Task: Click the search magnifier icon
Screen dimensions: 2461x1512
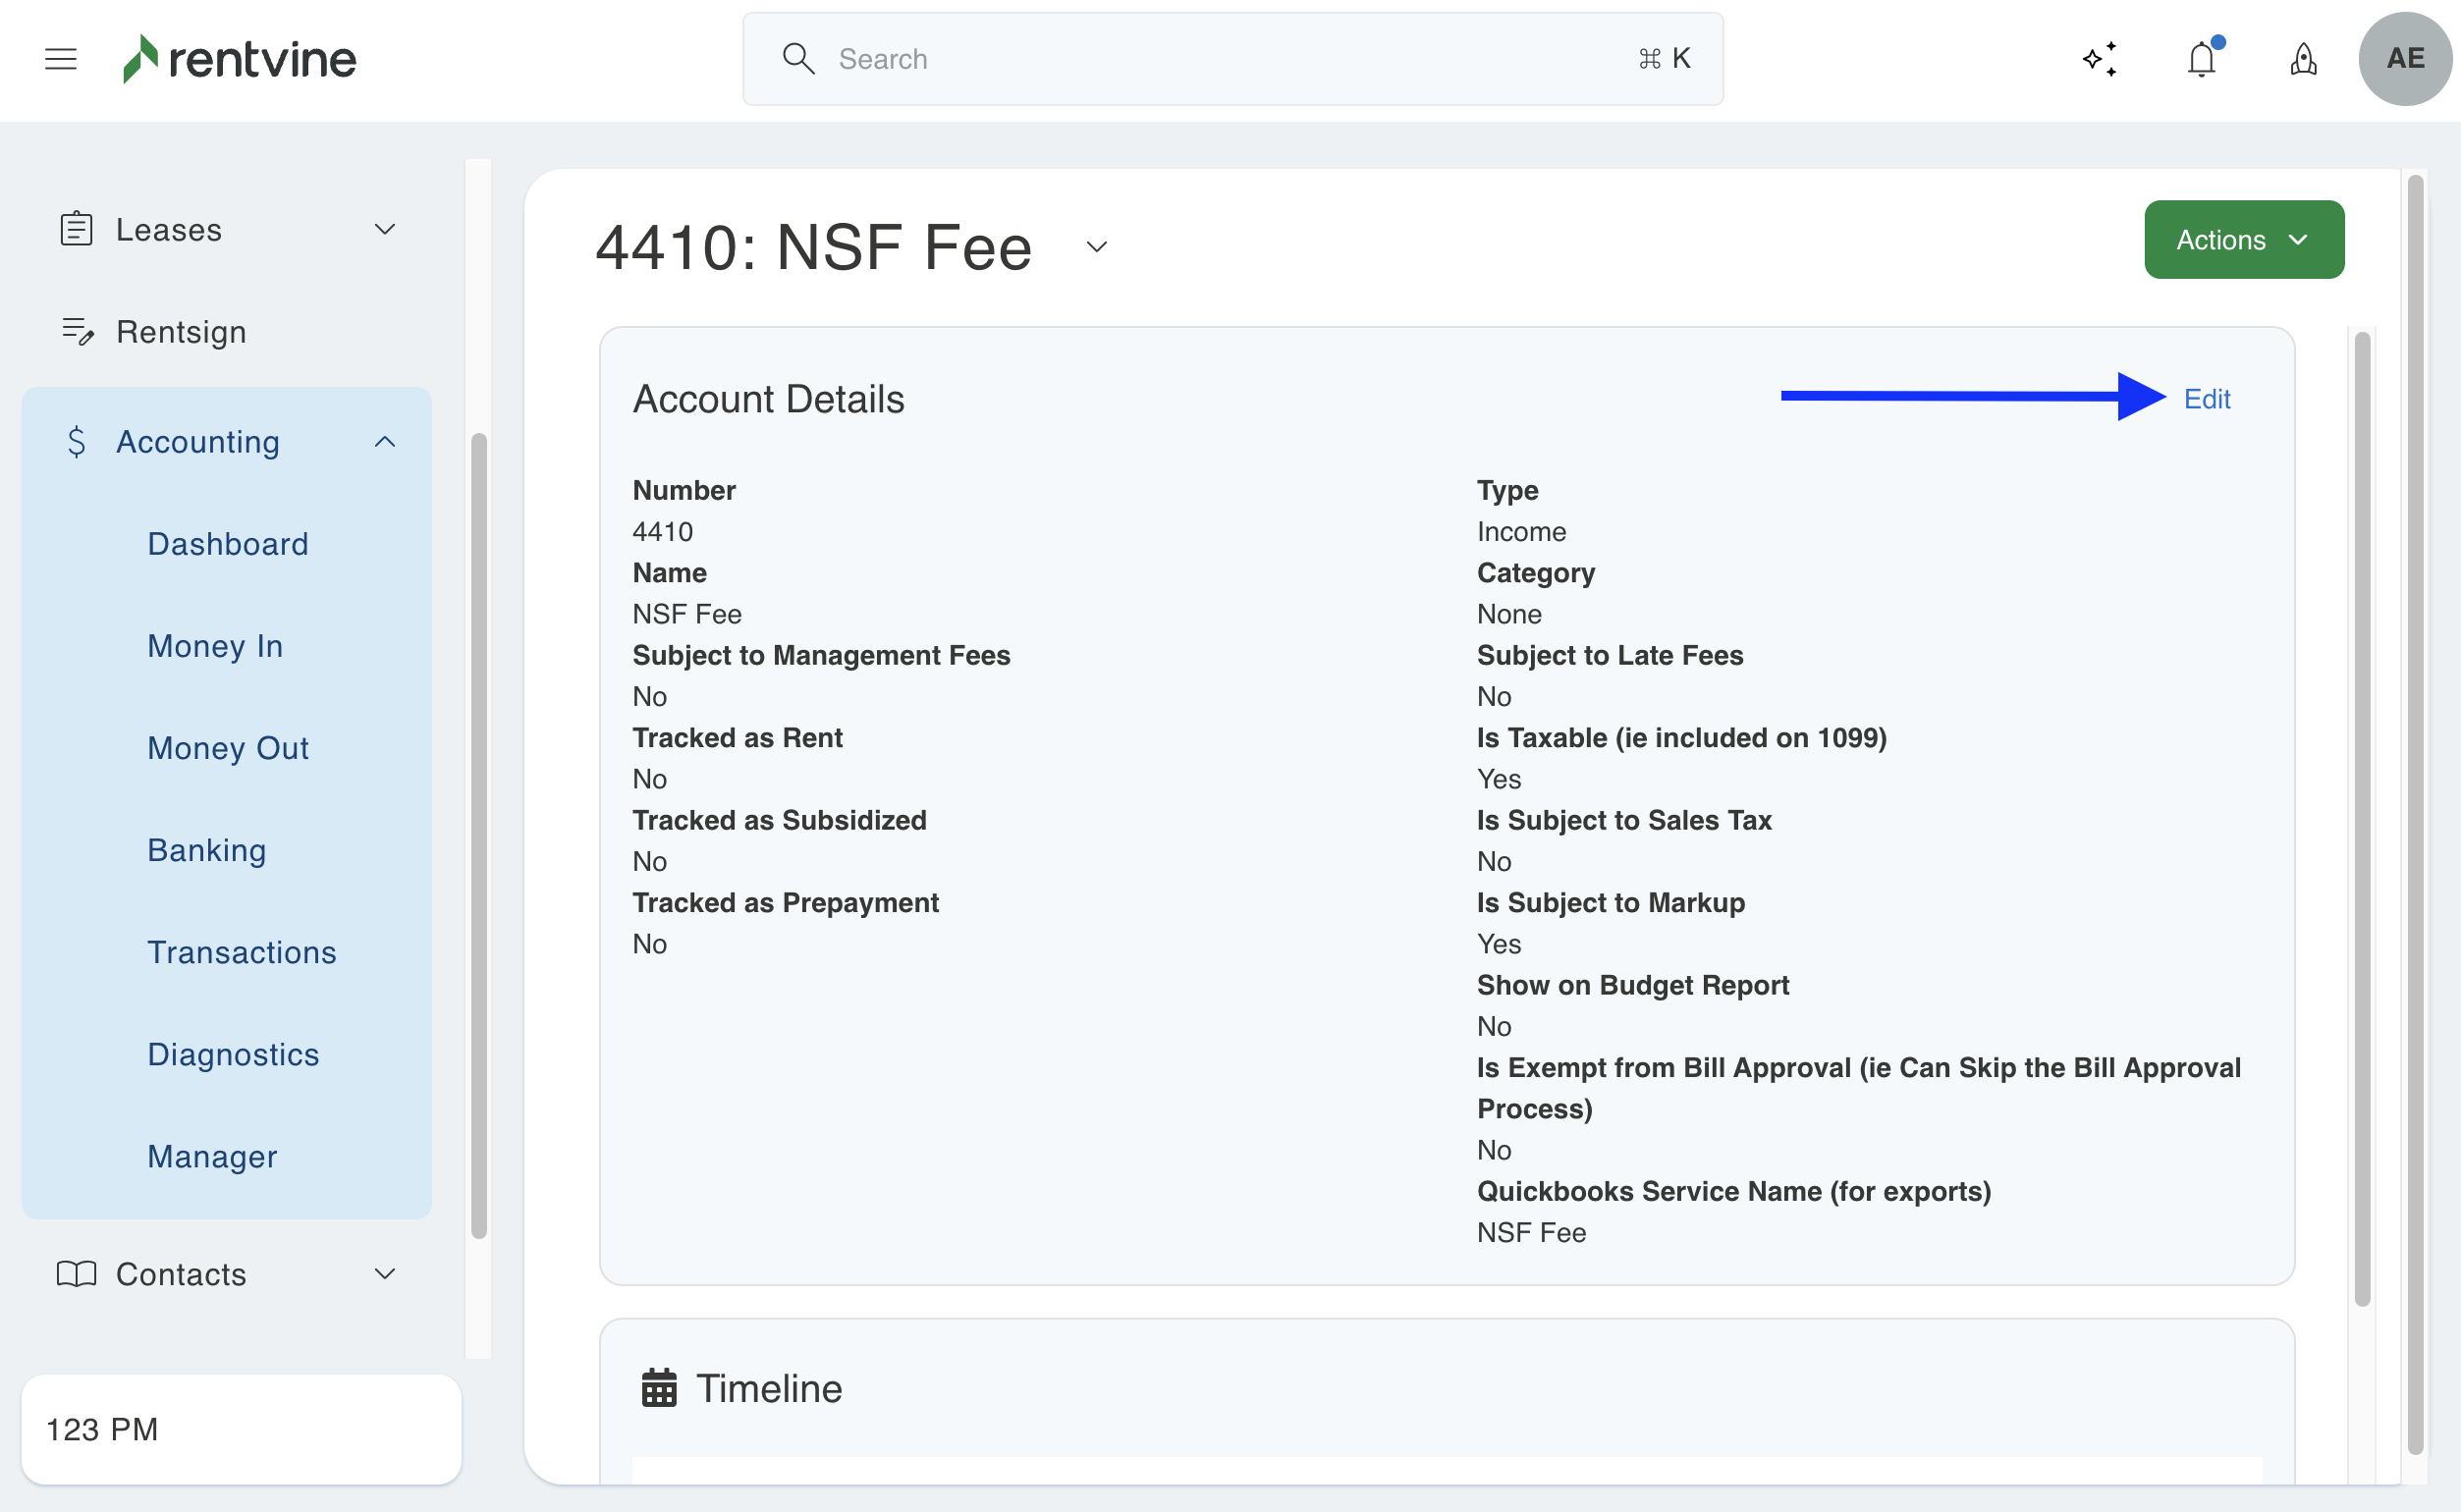Action: 798,59
